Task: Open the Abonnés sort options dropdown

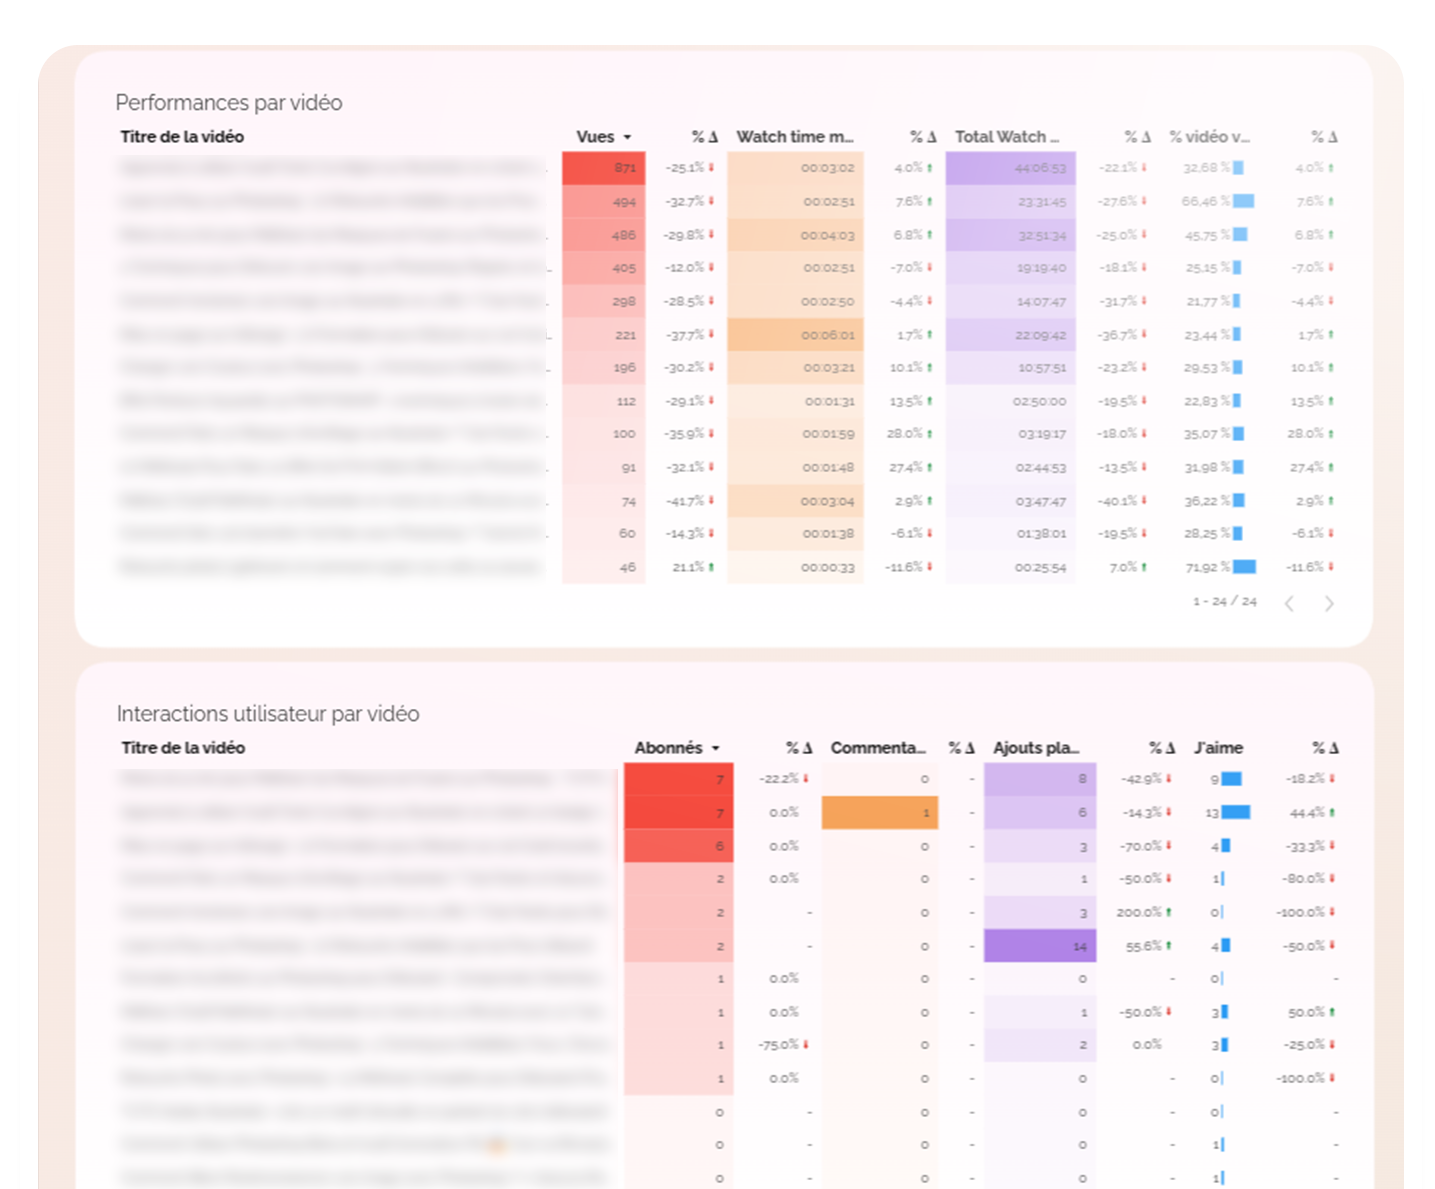Action: [716, 747]
